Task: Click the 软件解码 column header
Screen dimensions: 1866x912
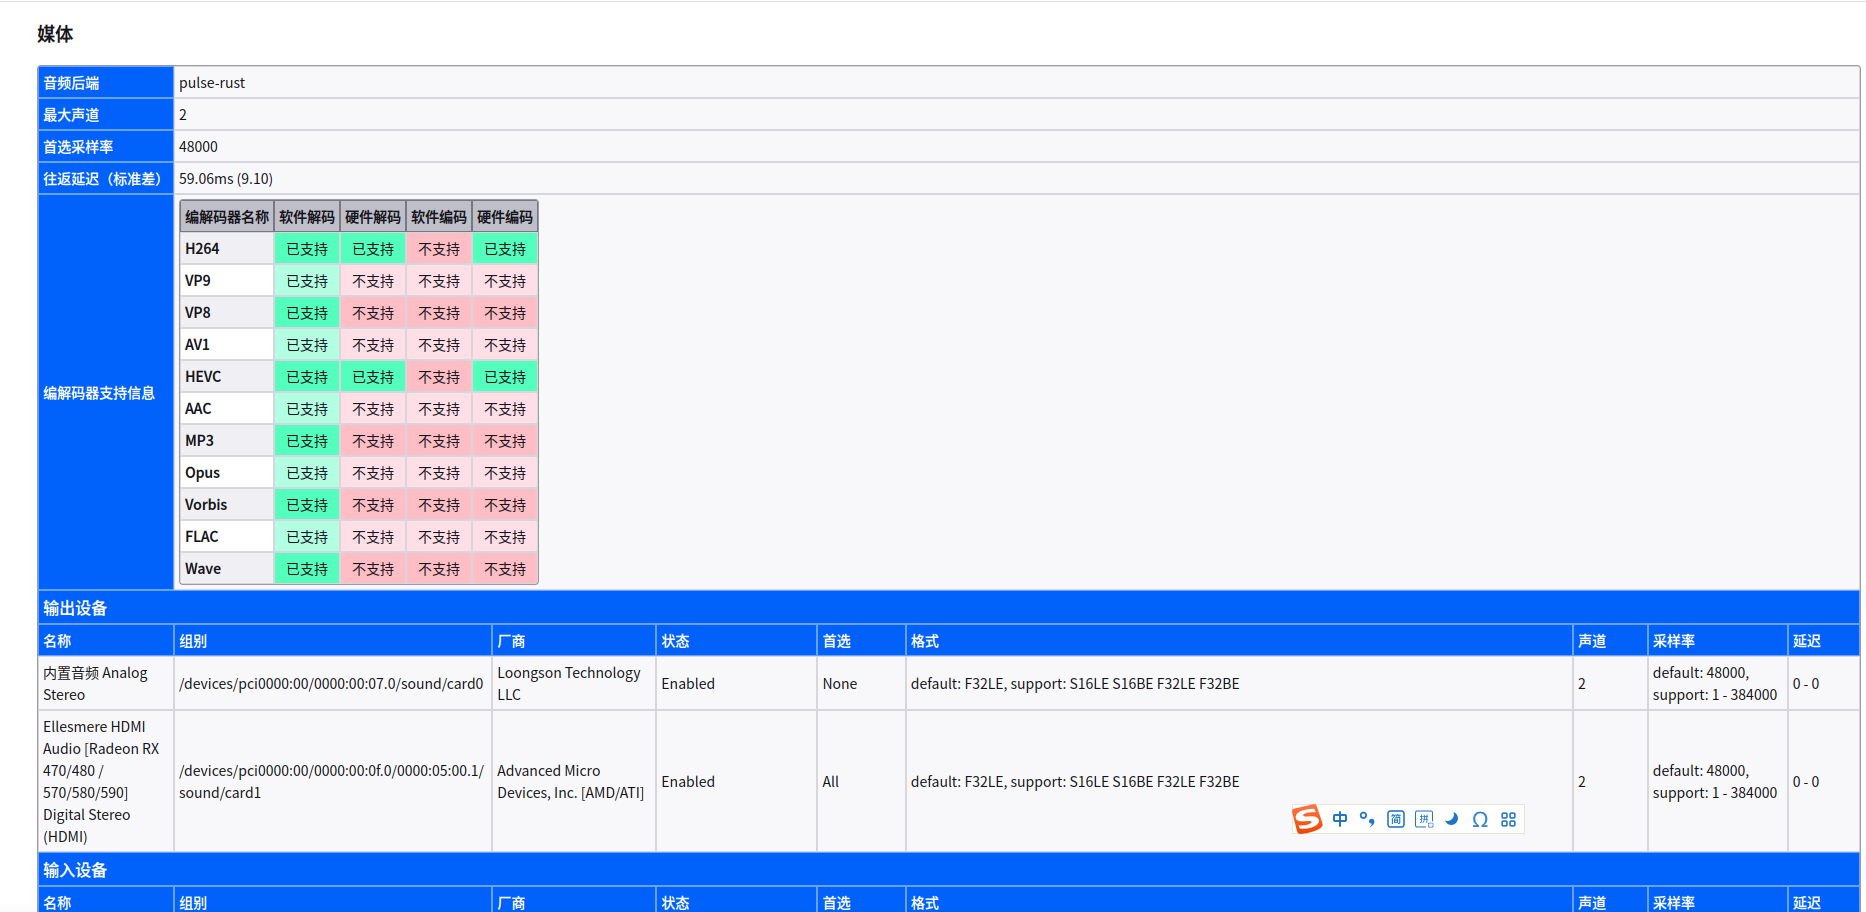Action: point(307,217)
